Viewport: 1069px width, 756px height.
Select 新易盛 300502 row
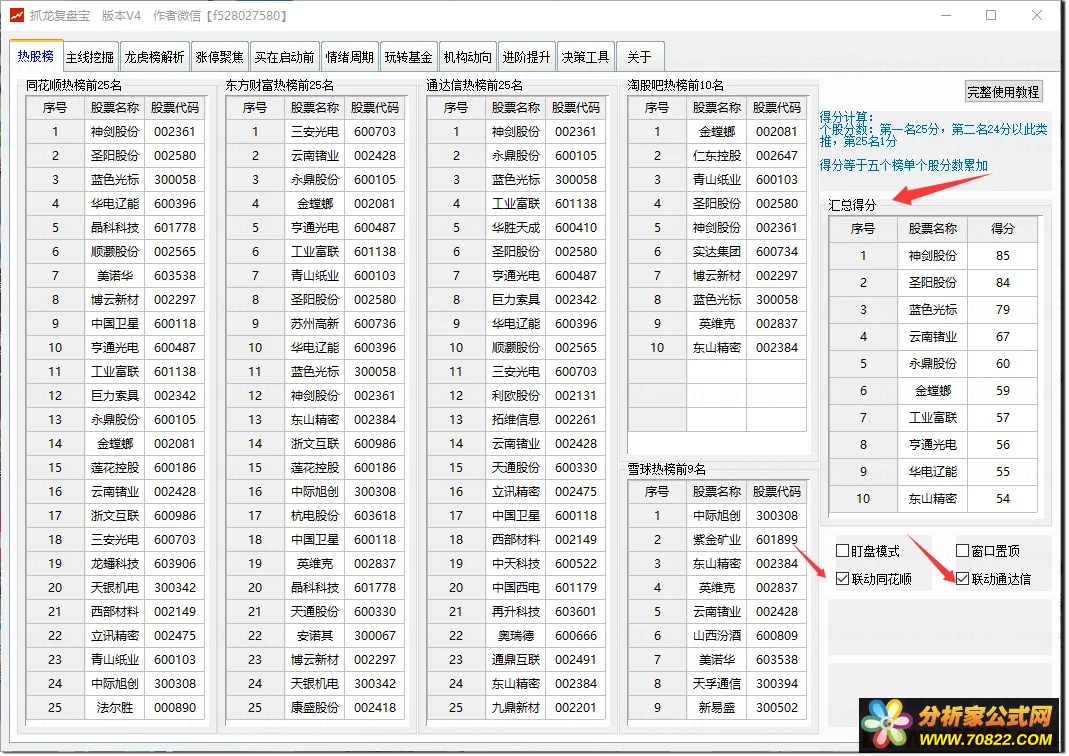[717, 708]
